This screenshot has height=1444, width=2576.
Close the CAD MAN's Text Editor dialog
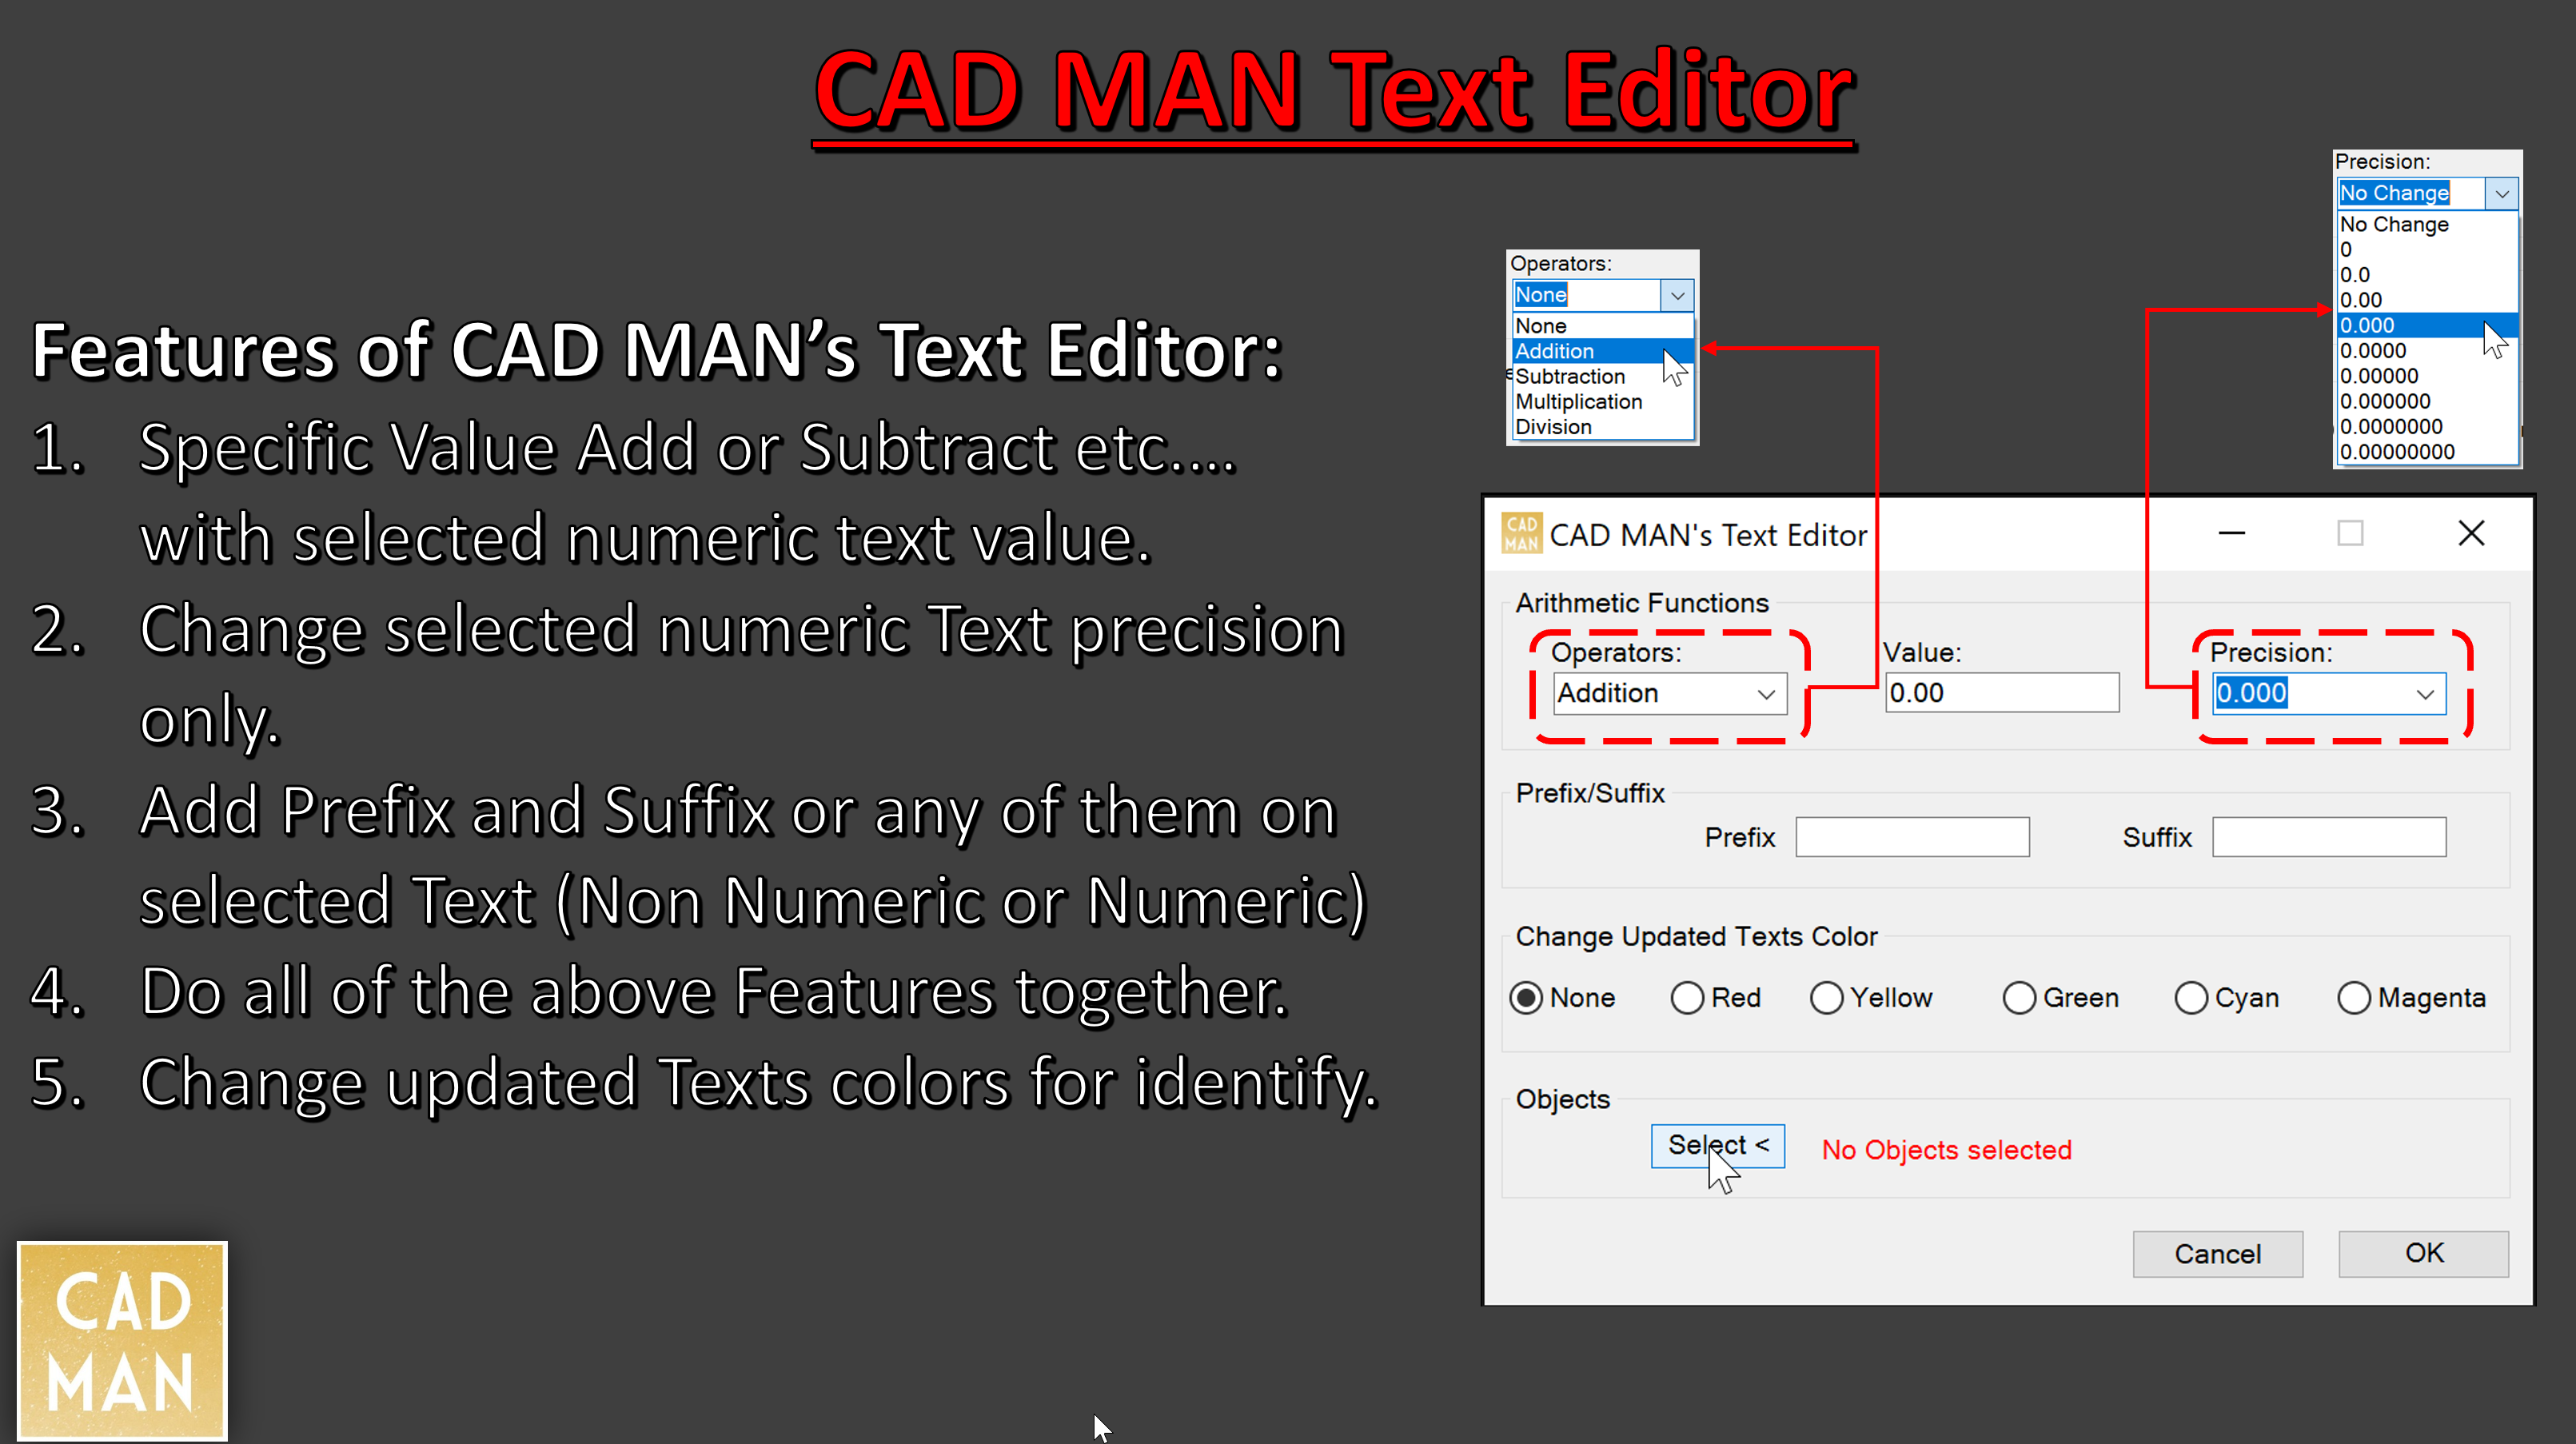(2471, 533)
